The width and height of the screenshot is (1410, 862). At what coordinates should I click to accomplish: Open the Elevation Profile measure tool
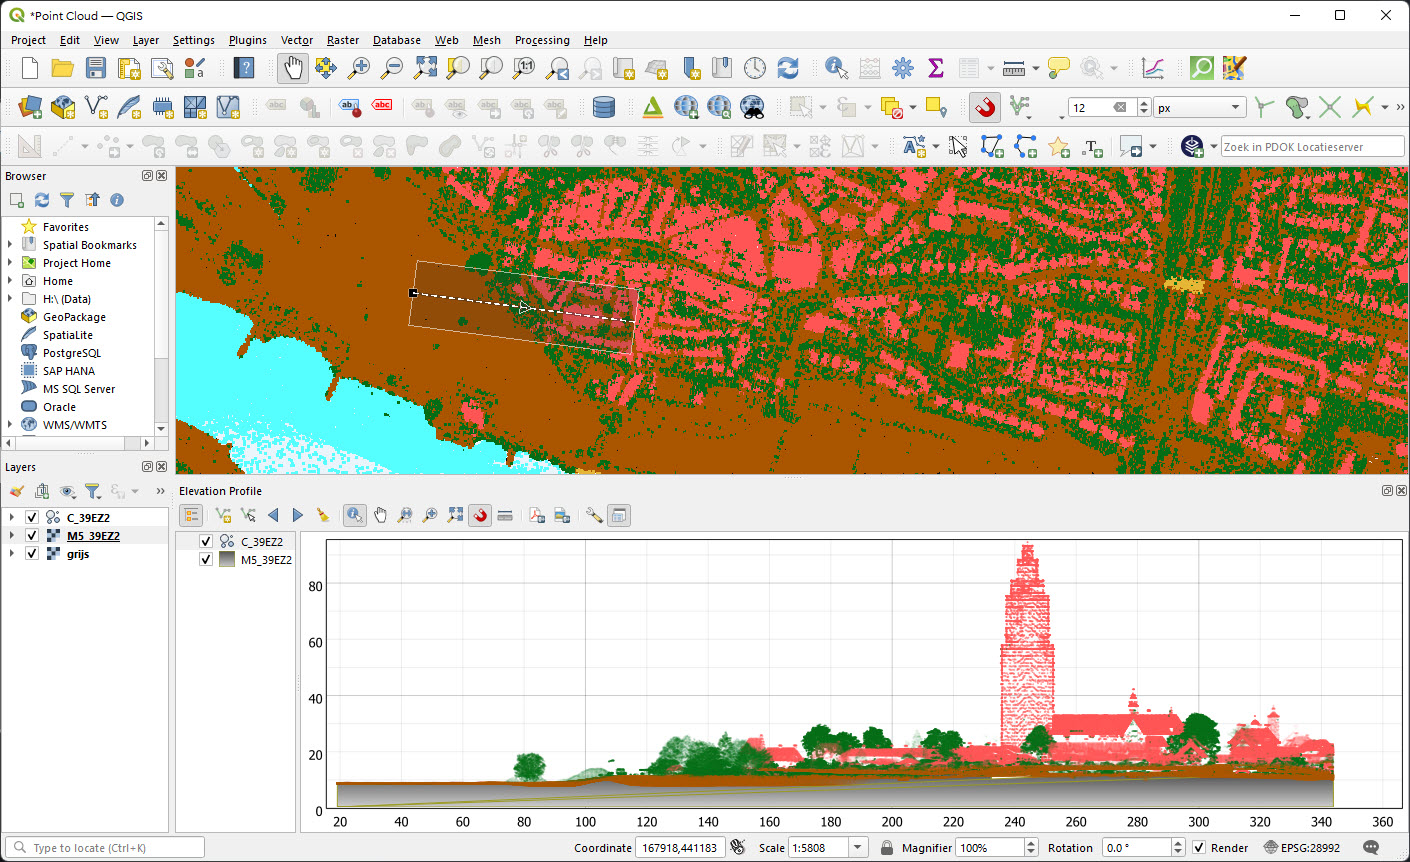pos(505,515)
